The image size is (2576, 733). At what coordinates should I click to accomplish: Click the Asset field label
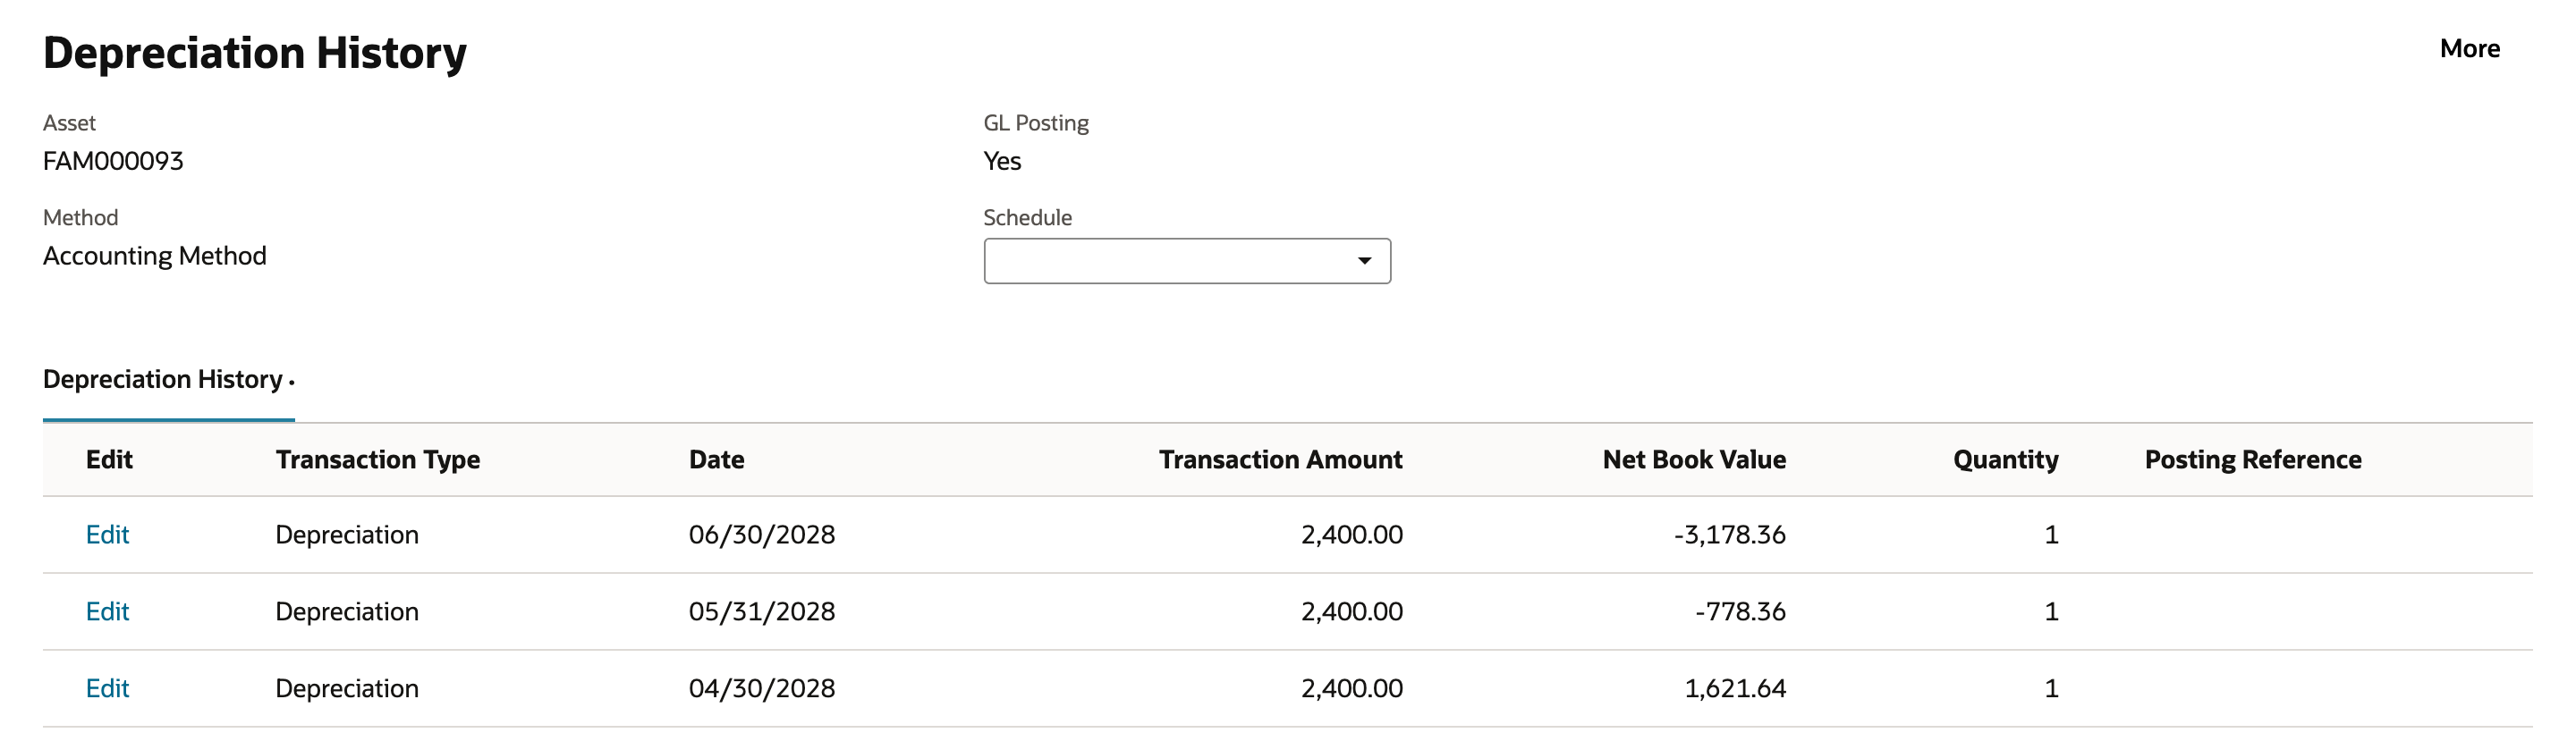(x=69, y=123)
